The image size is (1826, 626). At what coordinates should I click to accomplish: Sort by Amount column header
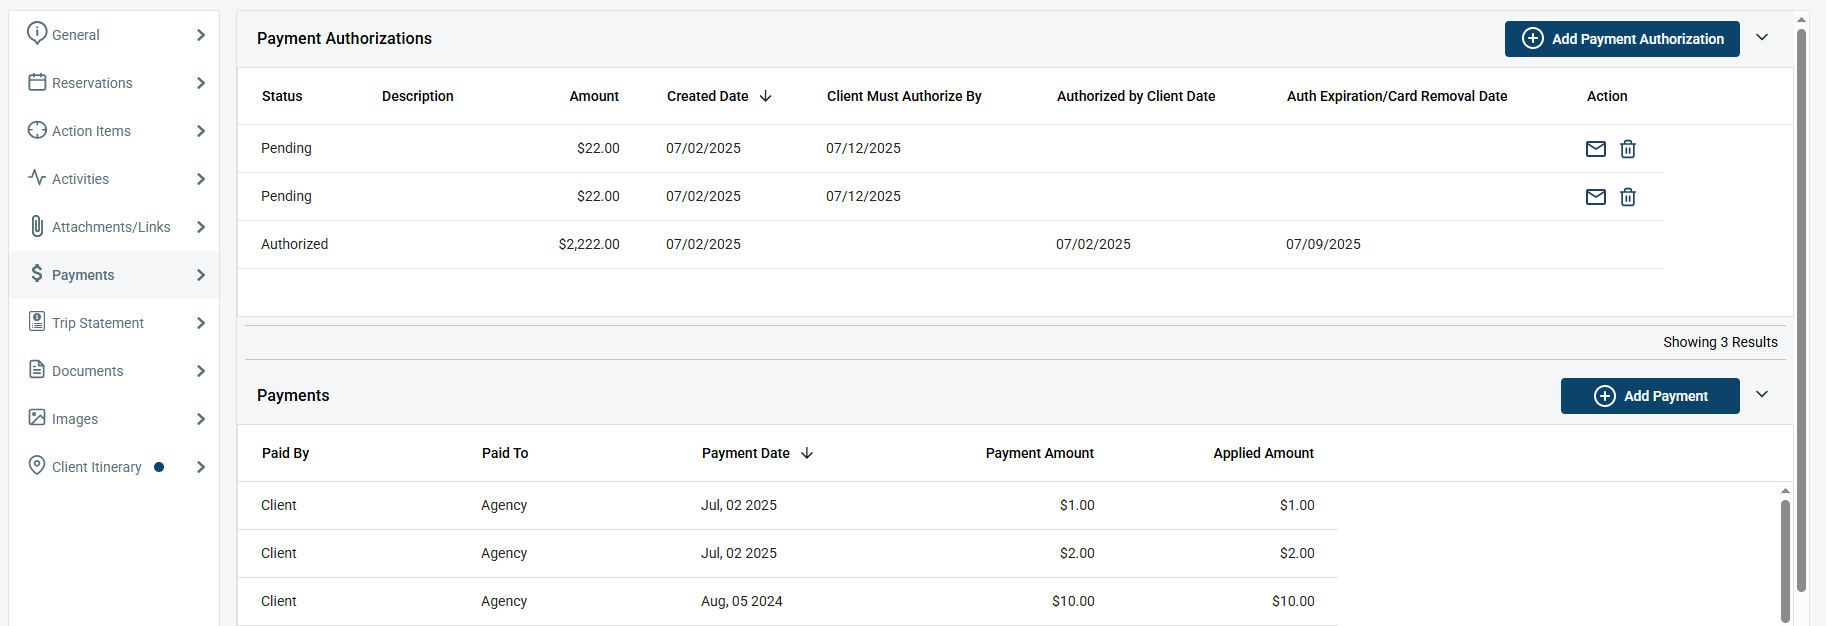tap(594, 96)
